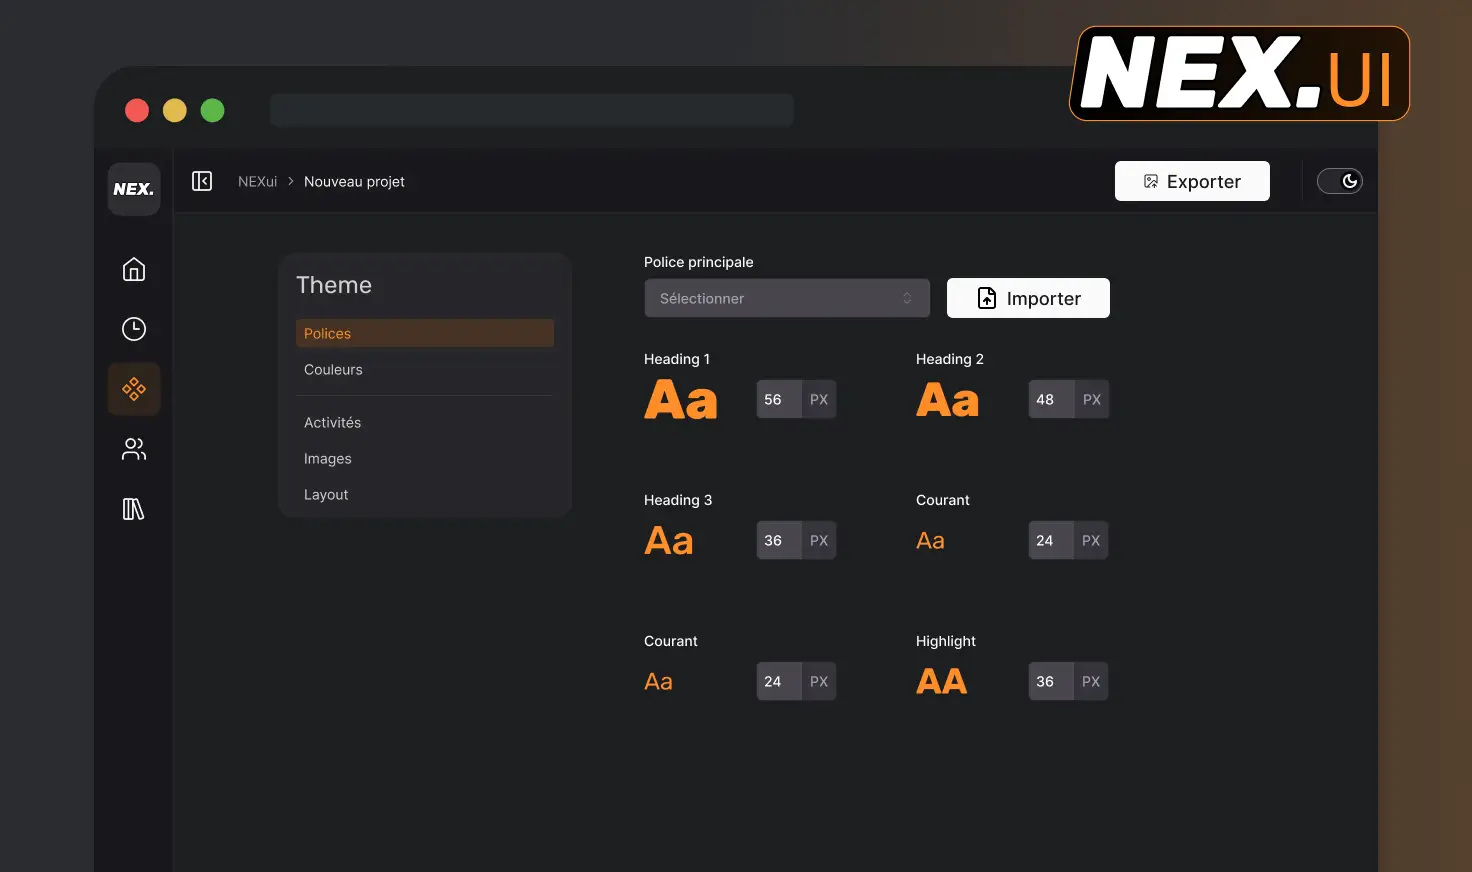Select Polices in the Theme menu
The width and height of the screenshot is (1472, 872).
(x=424, y=333)
